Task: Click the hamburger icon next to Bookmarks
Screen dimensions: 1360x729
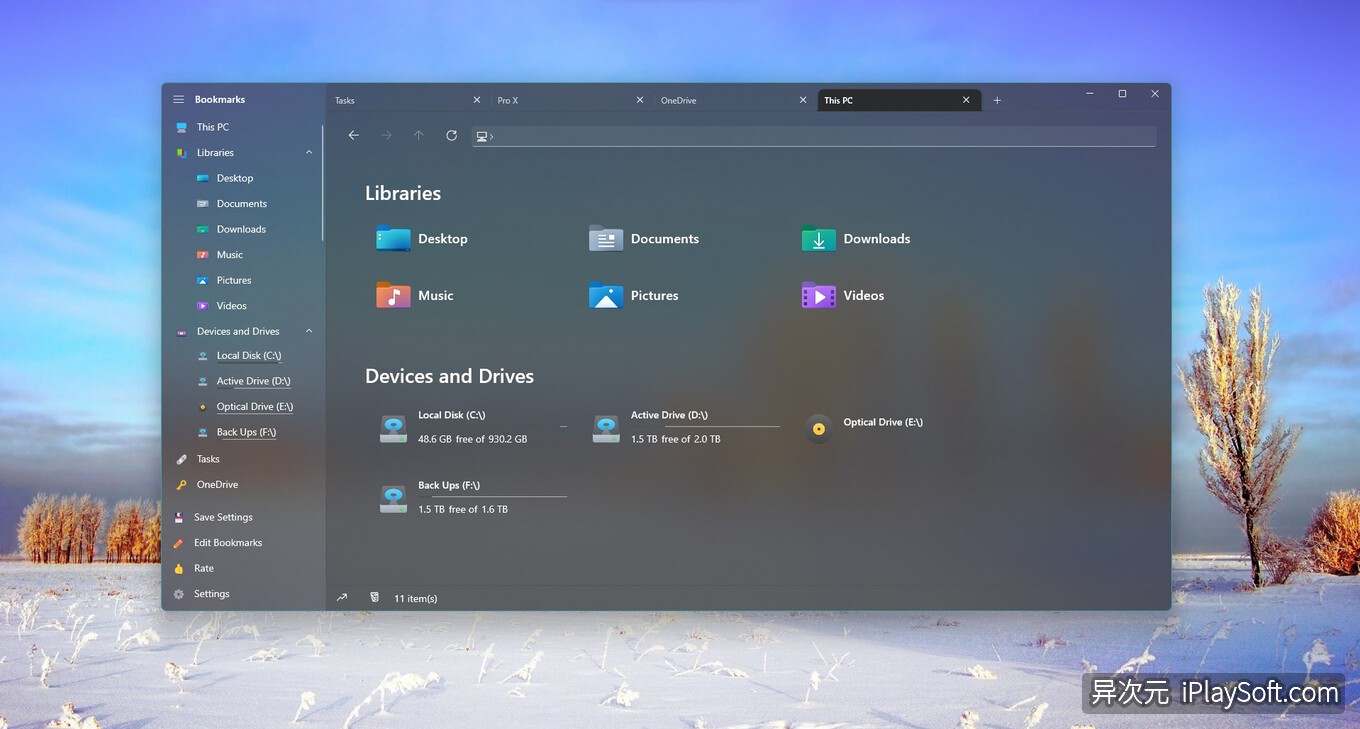Action: point(178,99)
